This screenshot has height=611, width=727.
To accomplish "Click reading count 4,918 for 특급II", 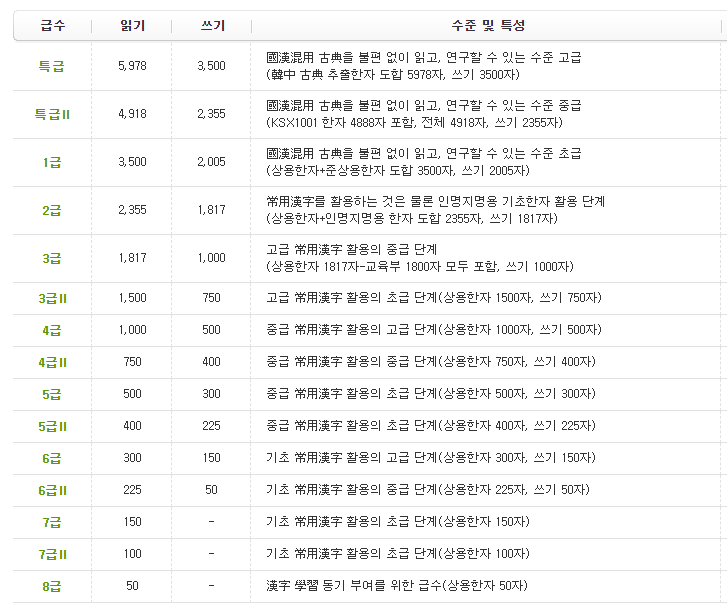I will pos(132,114).
